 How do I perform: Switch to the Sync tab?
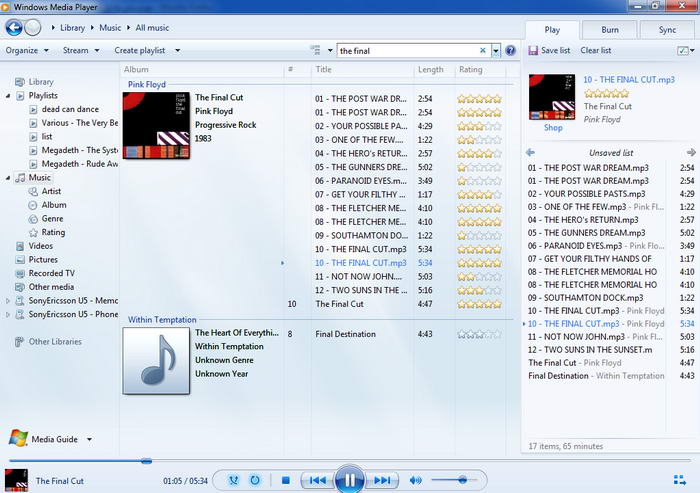click(x=667, y=30)
